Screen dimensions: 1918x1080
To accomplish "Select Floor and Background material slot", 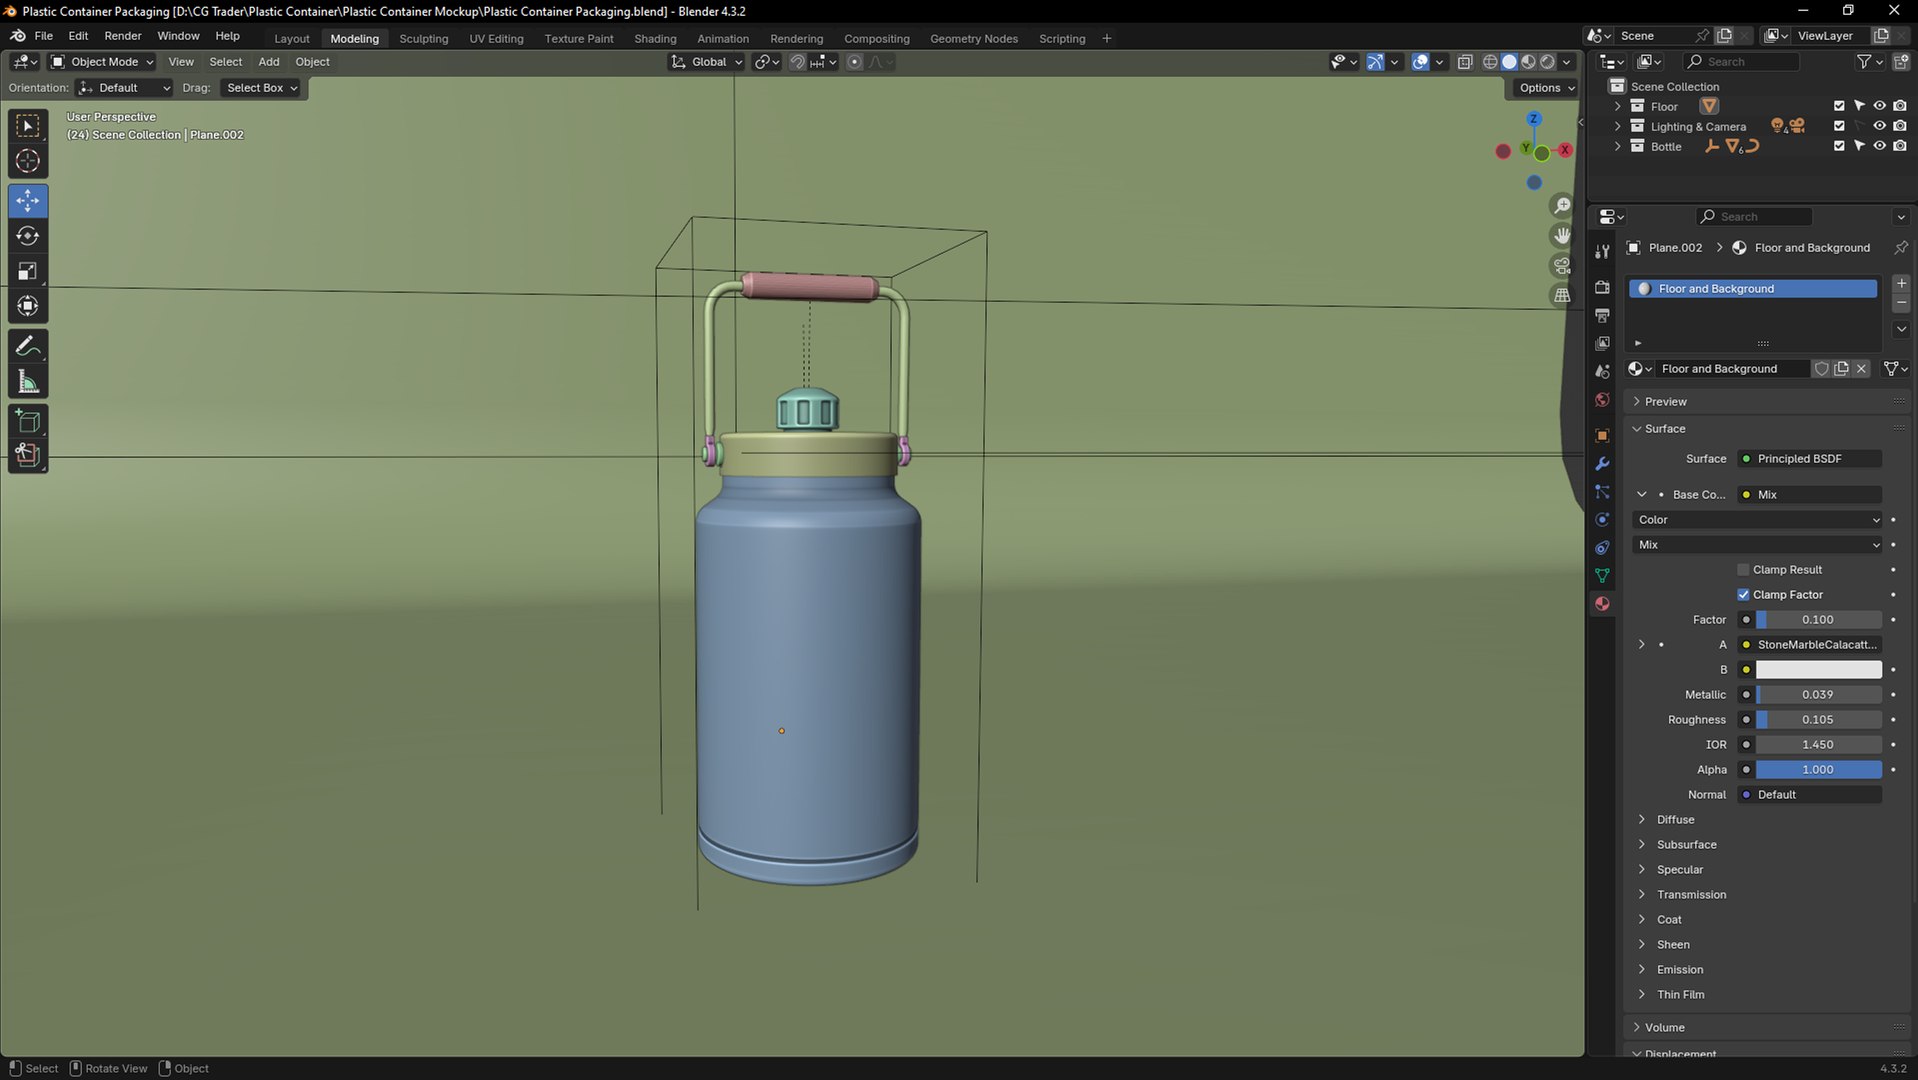I will coord(1752,289).
